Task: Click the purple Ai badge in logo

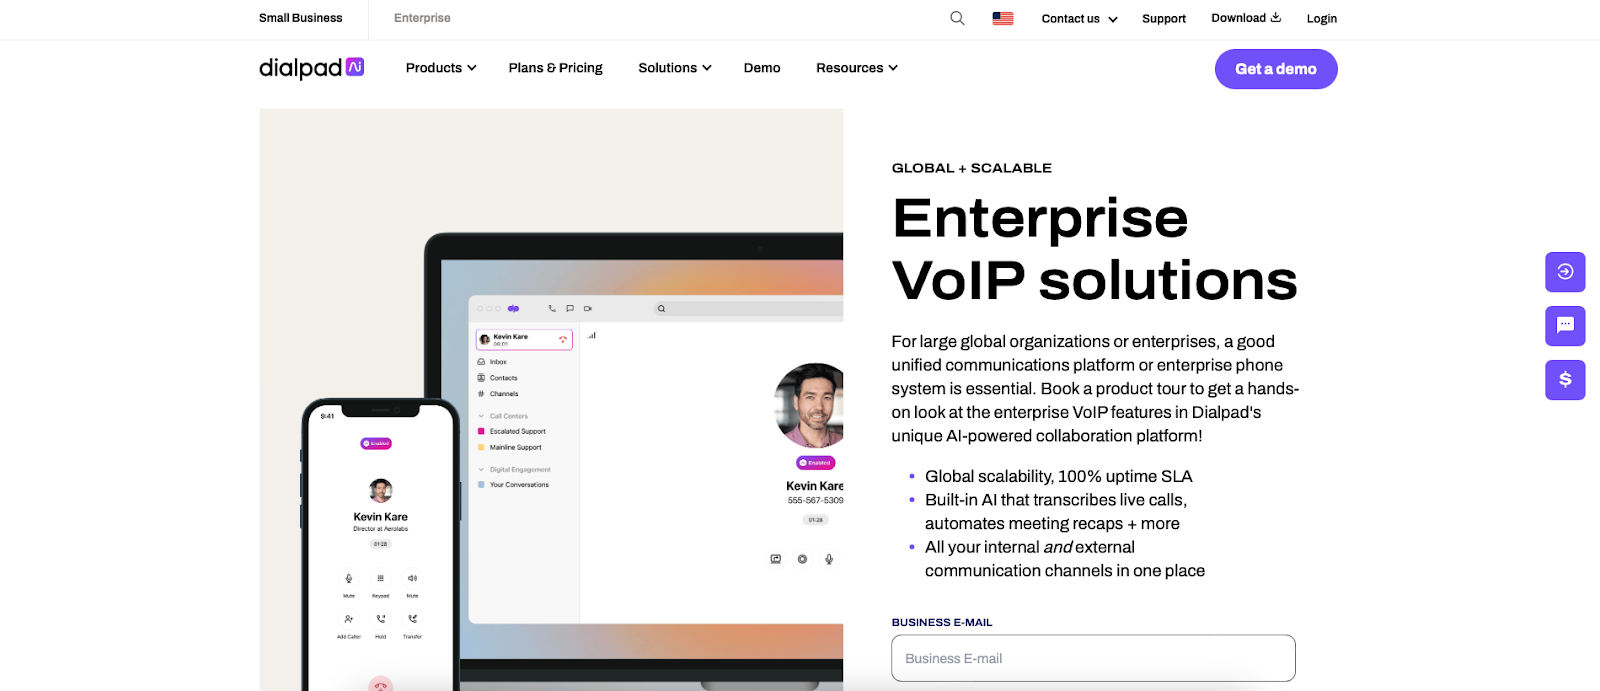Action: pos(355,67)
